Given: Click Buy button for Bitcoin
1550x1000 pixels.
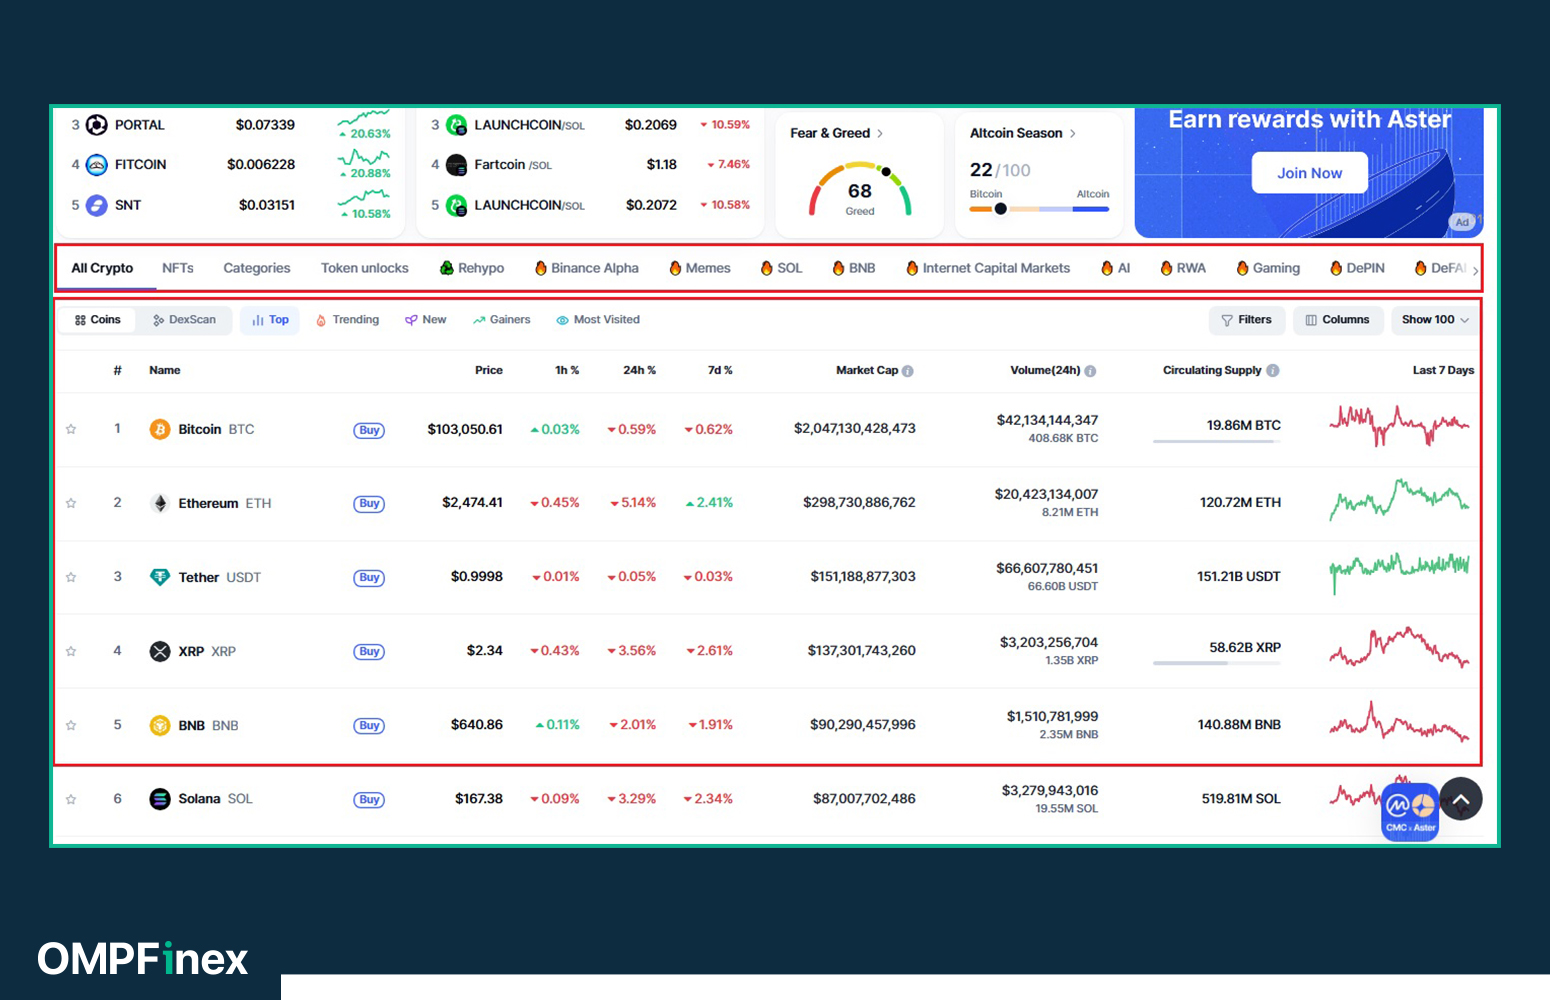Looking at the screenshot, I should (x=369, y=430).
